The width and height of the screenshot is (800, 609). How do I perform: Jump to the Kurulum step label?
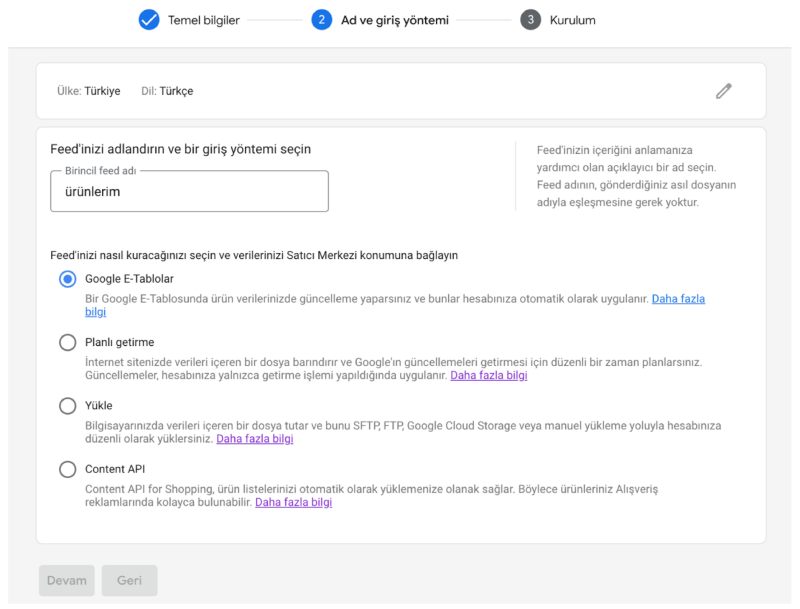pos(572,20)
